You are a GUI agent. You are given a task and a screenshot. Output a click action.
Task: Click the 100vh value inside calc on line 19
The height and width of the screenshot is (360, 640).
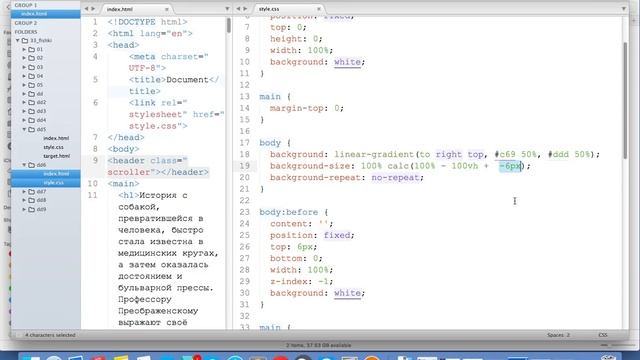[464, 166]
